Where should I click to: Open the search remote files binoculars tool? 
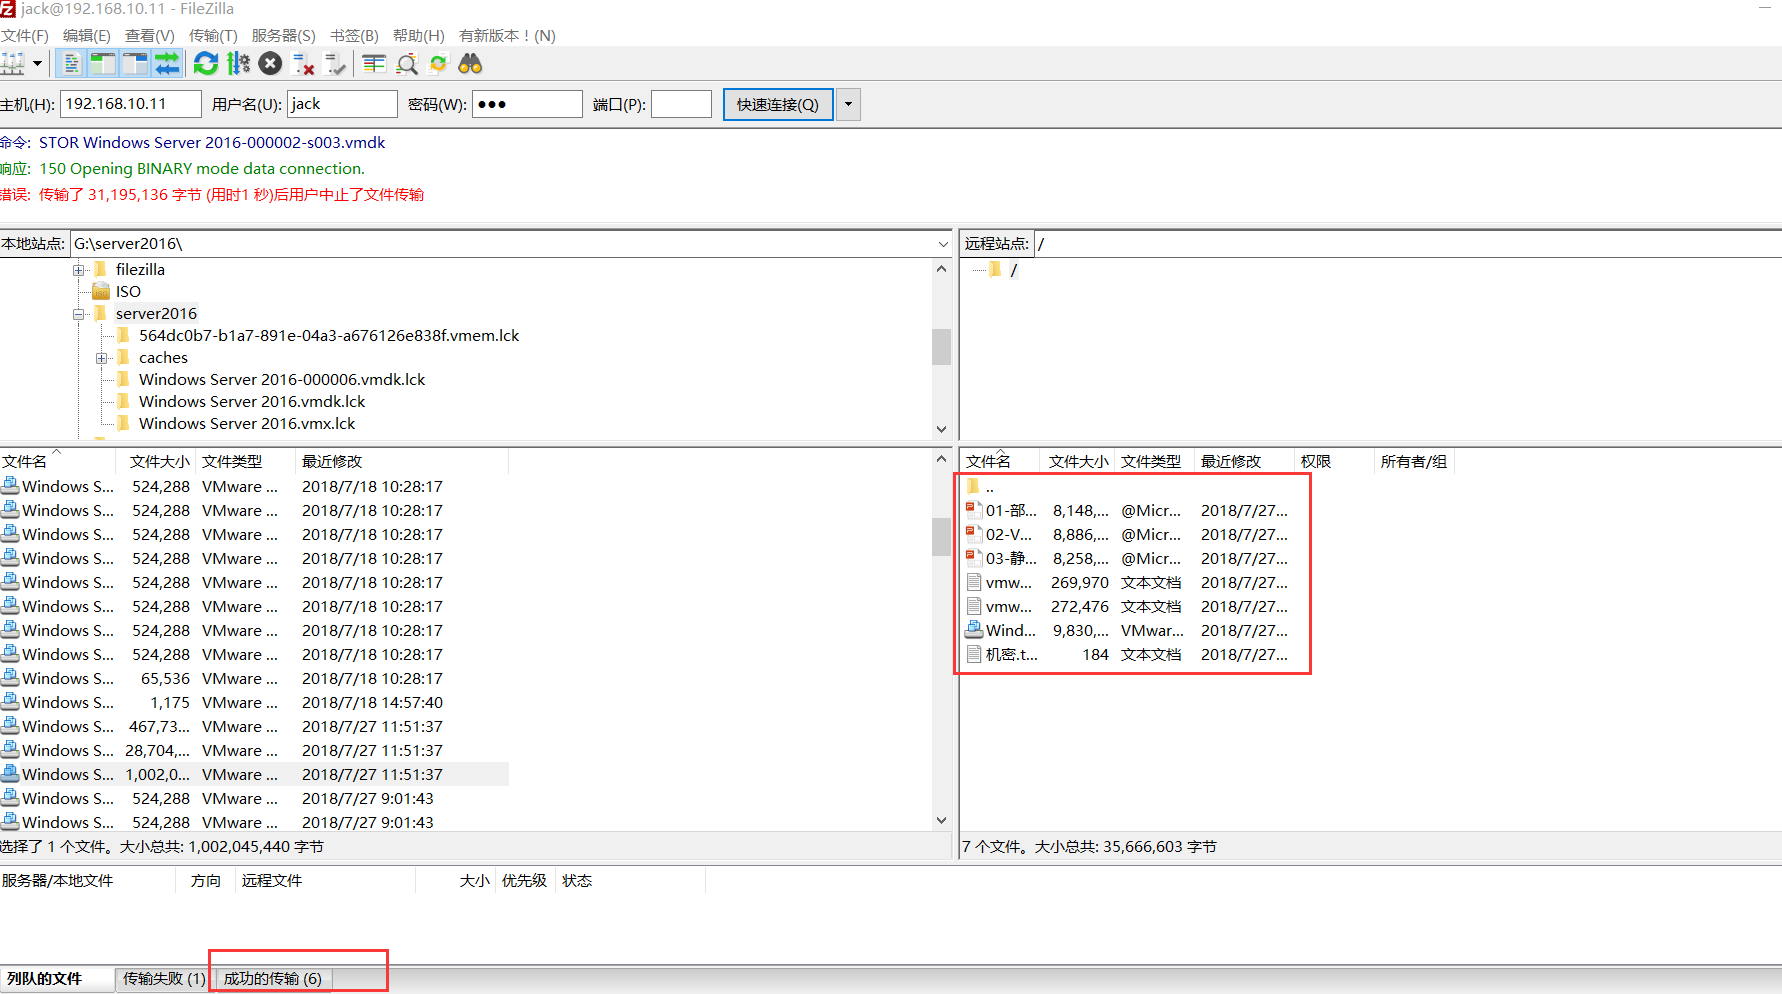click(x=470, y=64)
